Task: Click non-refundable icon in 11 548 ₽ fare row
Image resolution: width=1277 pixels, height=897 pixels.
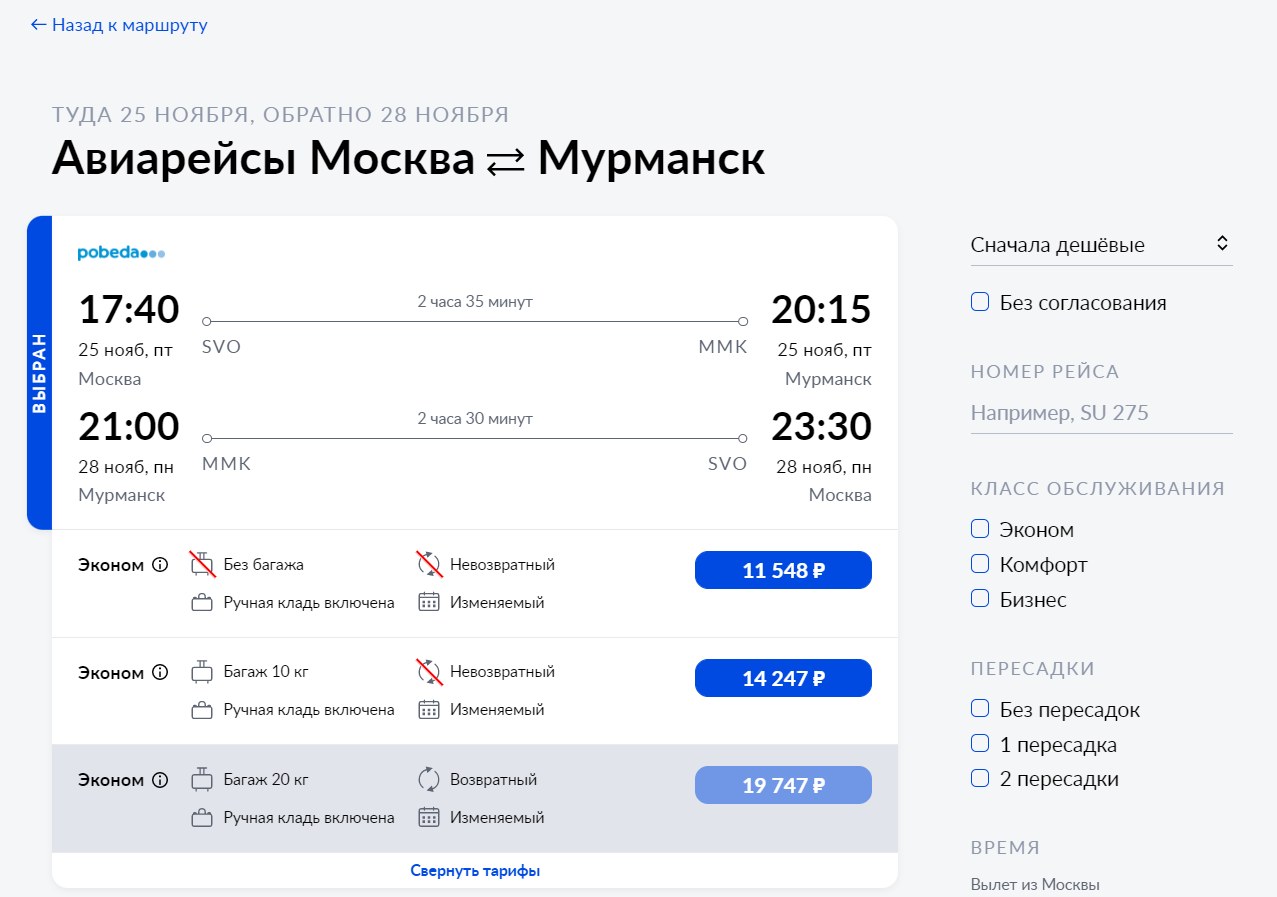Action: 429,564
